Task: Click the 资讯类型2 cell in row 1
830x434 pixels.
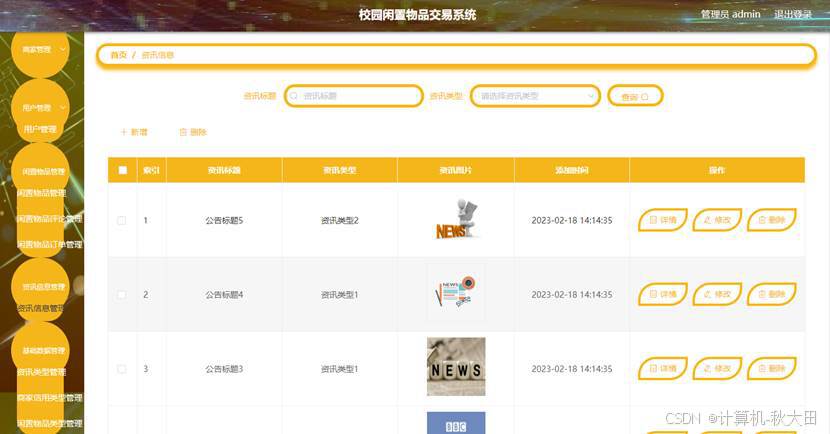Action: (340, 221)
